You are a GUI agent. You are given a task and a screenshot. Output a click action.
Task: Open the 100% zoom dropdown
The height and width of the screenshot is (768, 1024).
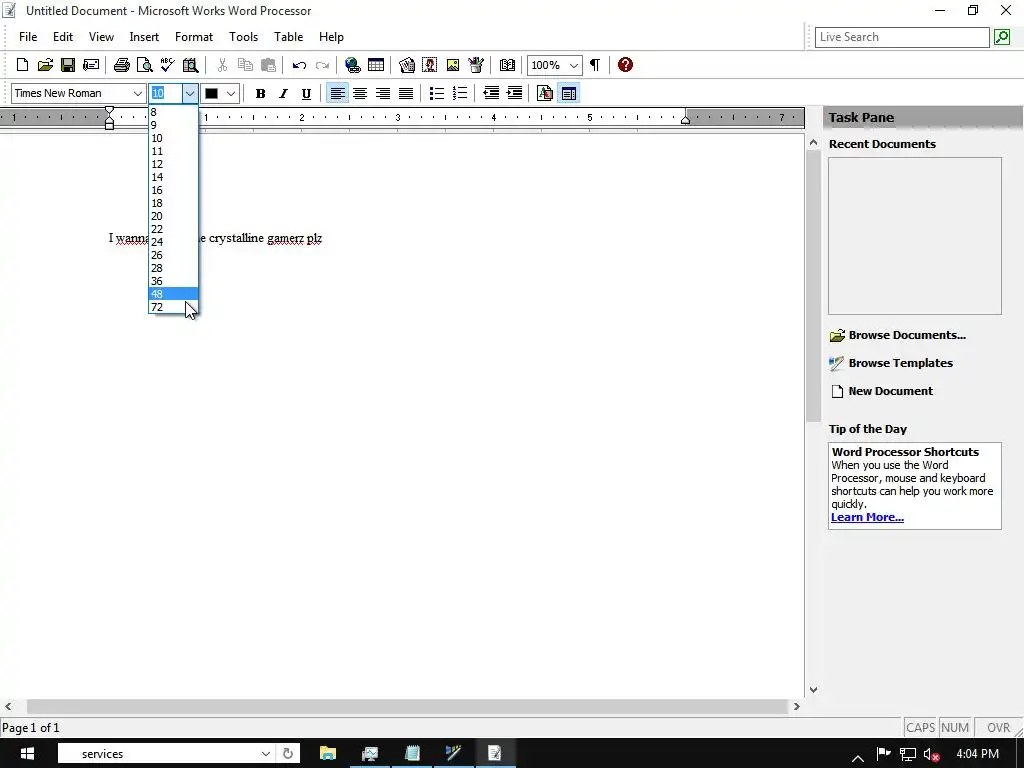[573, 65]
